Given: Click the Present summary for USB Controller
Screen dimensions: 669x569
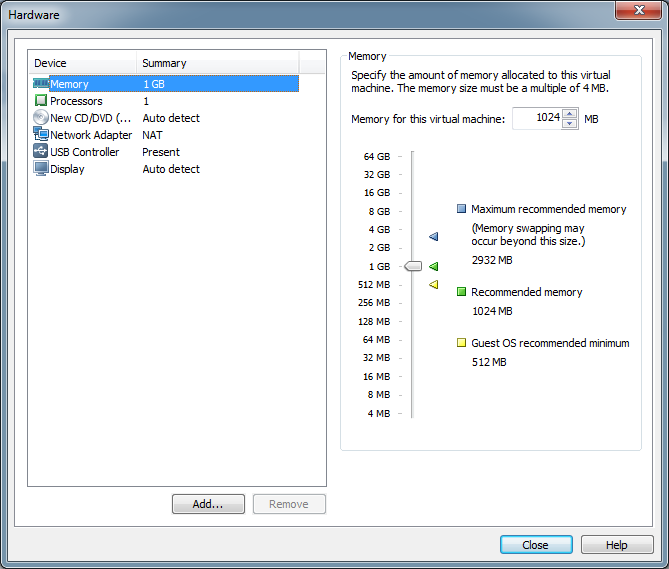Looking at the screenshot, I should (161, 152).
